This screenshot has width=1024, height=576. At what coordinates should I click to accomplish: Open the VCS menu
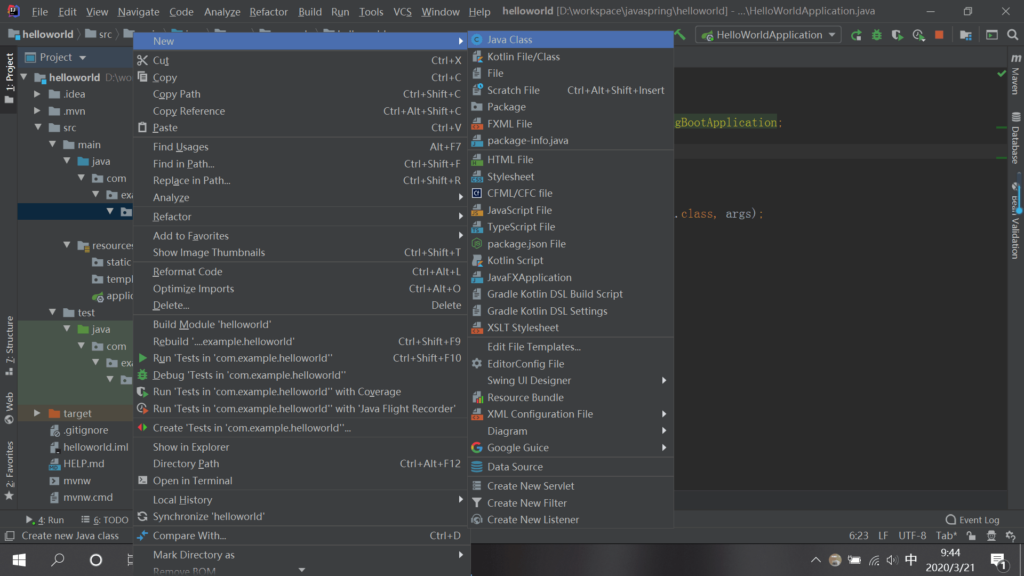point(402,11)
